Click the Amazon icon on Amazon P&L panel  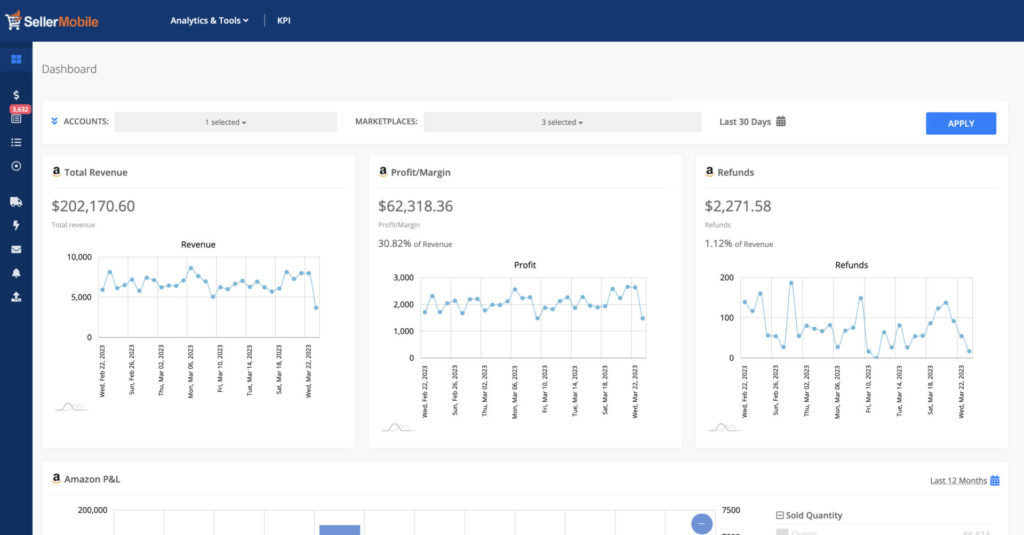coord(56,479)
